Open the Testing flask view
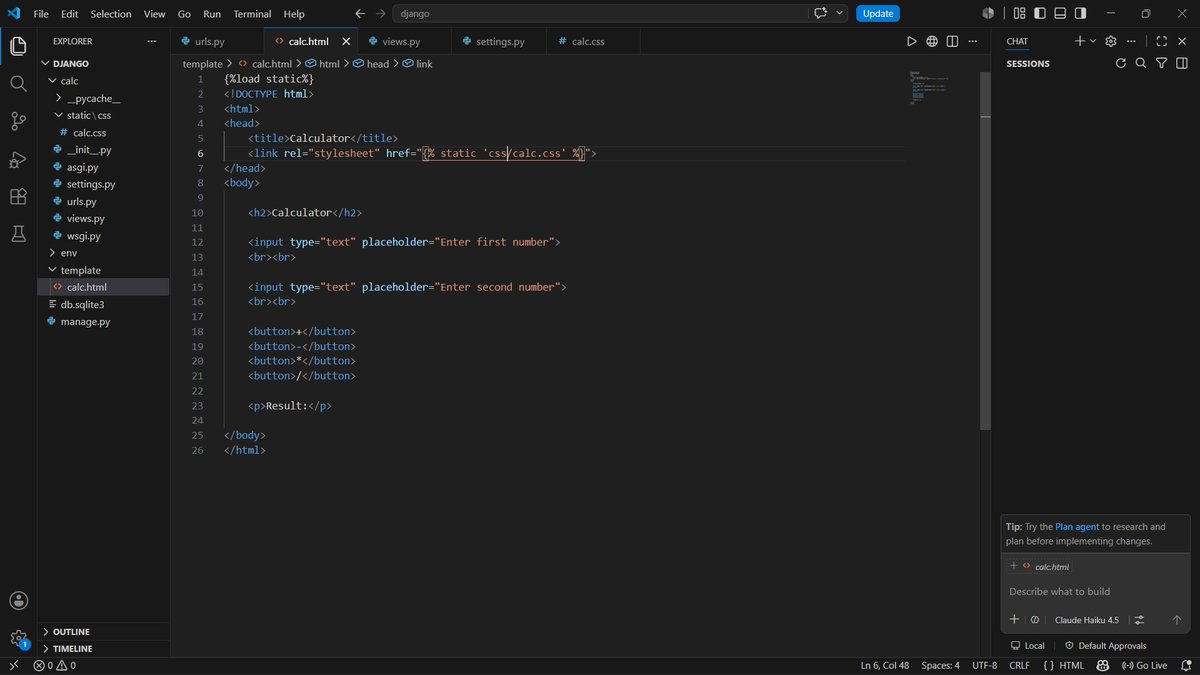 pyautogui.click(x=18, y=233)
